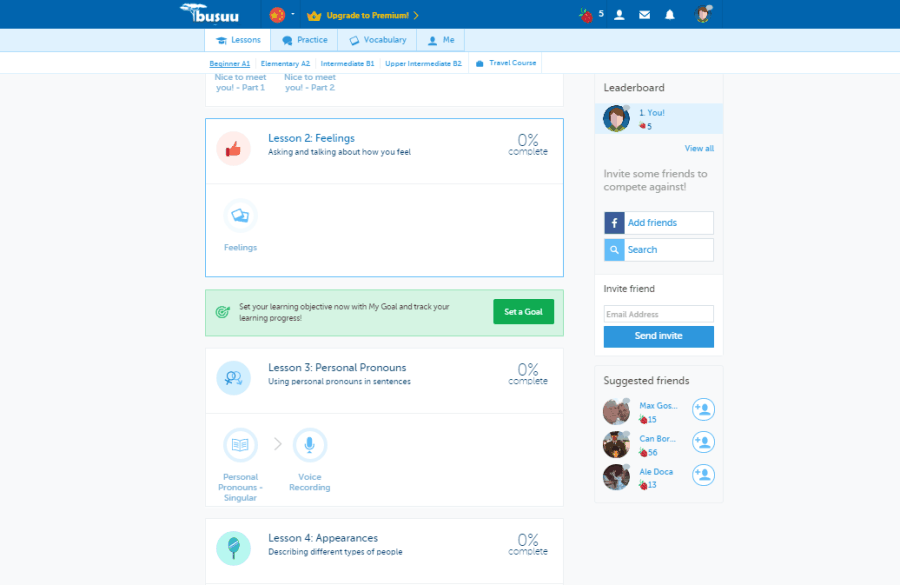Open Can Bor... suggested friend profile

(x=658, y=439)
